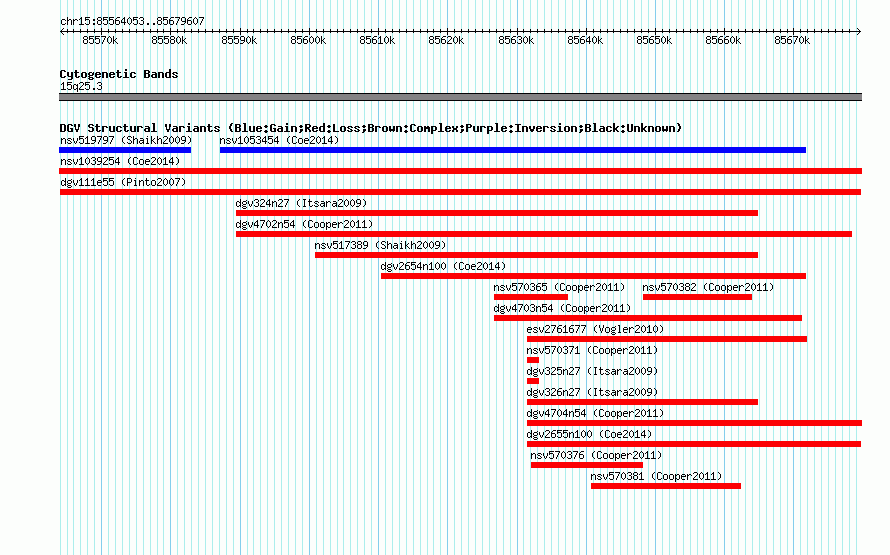Click the nsv570376 (Cooper2011) label

(x=596, y=455)
